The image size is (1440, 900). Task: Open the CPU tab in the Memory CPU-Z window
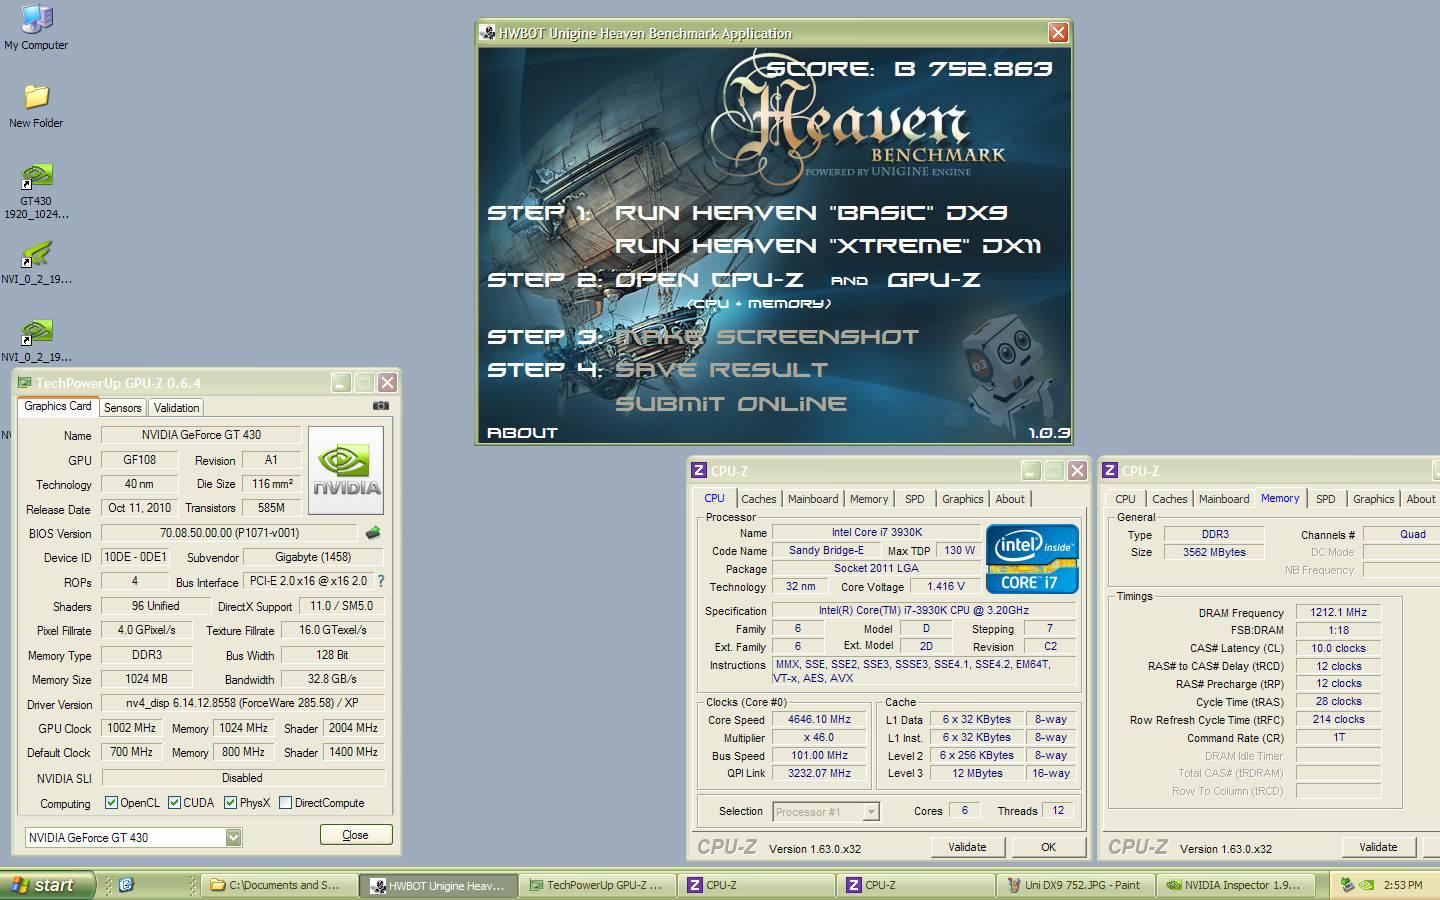1125,499
